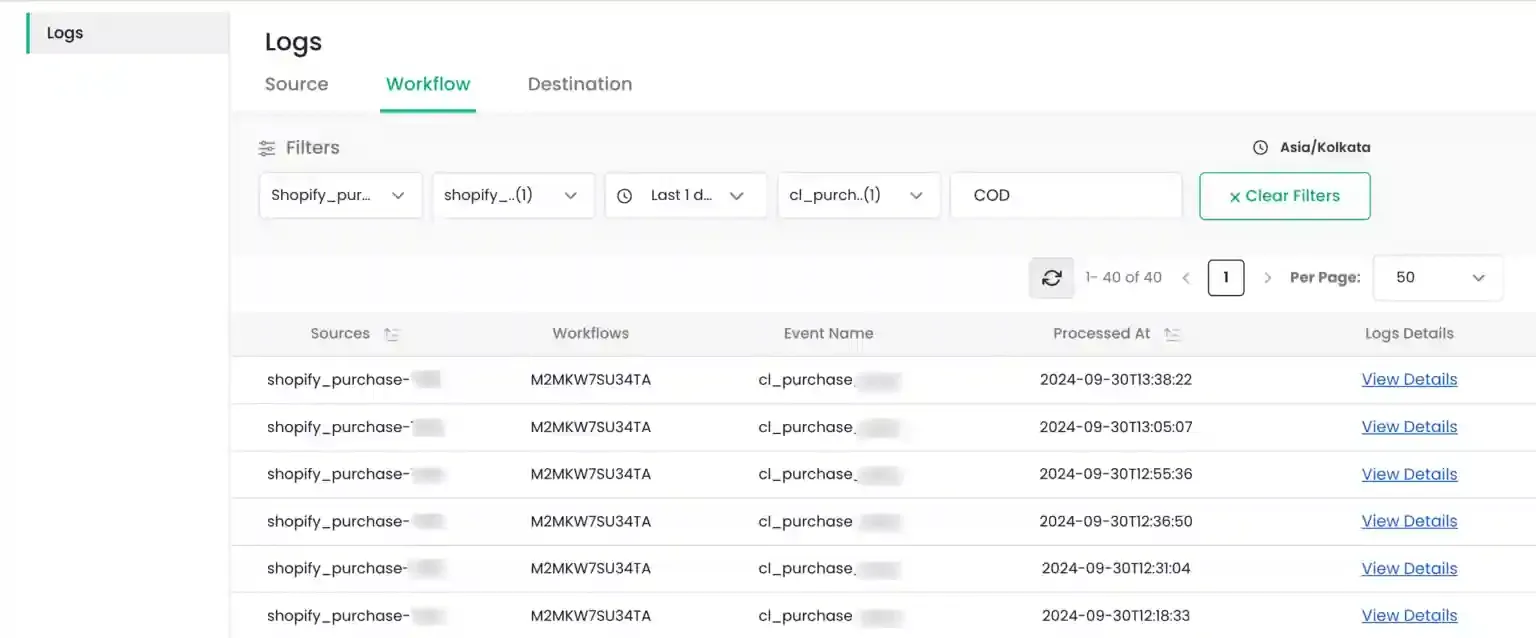Click timestamp 2024-09-30T12:31:04

tap(1116, 569)
